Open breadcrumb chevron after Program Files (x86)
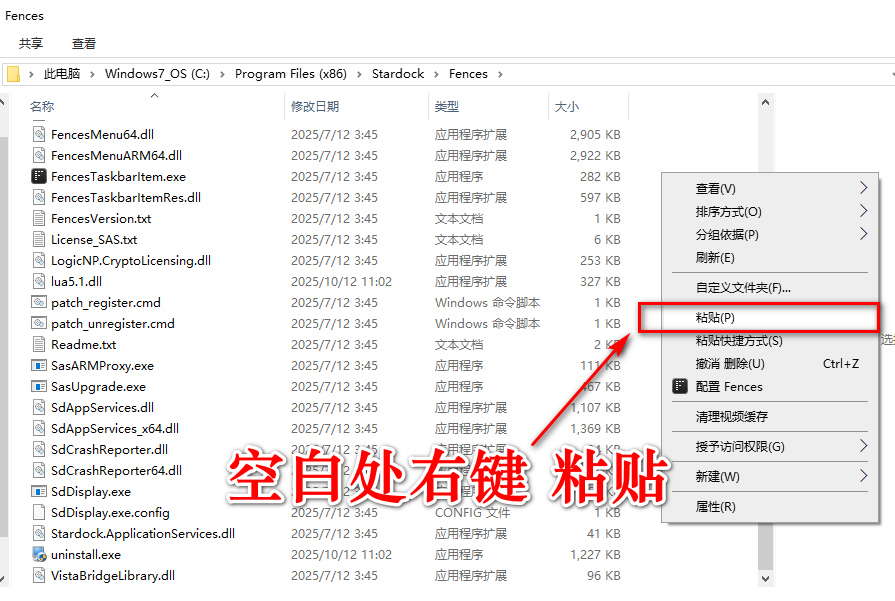This screenshot has height=601, width=895. [359, 74]
